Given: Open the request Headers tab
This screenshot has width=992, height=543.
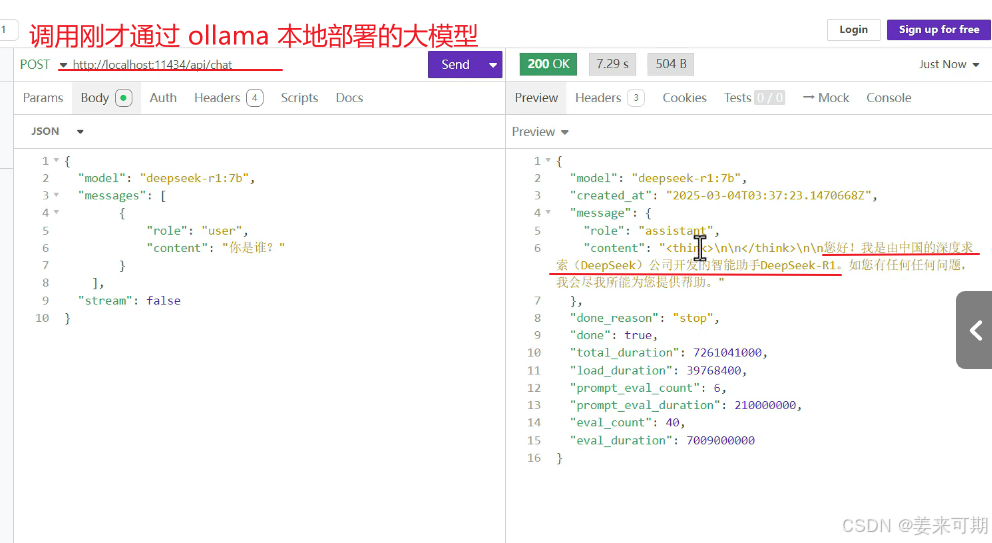Looking at the screenshot, I should pyautogui.click(x=228, y=98).
